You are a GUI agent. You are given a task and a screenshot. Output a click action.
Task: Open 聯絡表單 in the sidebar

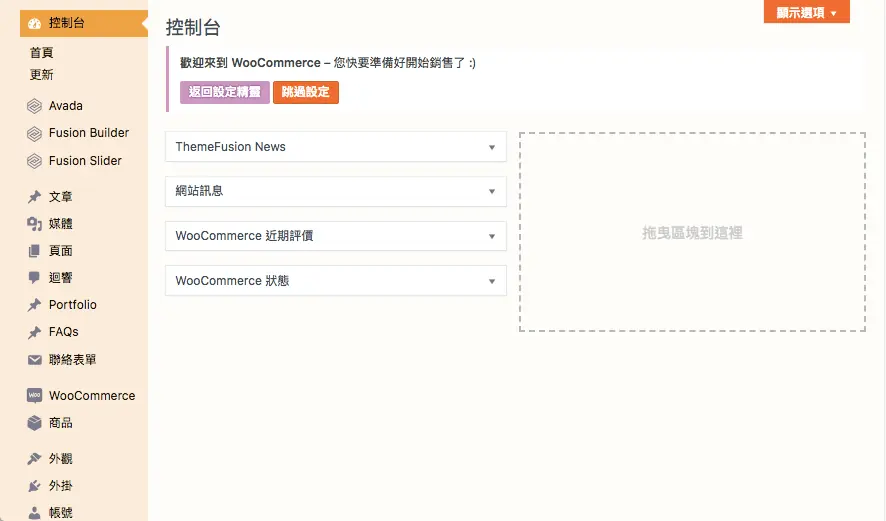tap(72, 360)
